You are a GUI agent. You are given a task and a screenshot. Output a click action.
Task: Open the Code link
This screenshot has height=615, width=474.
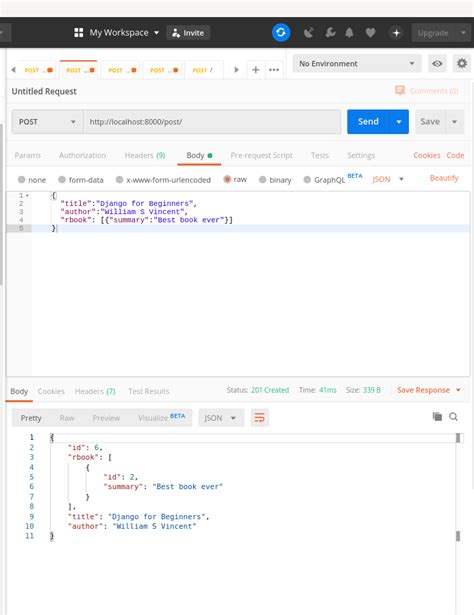coord(455,155)
